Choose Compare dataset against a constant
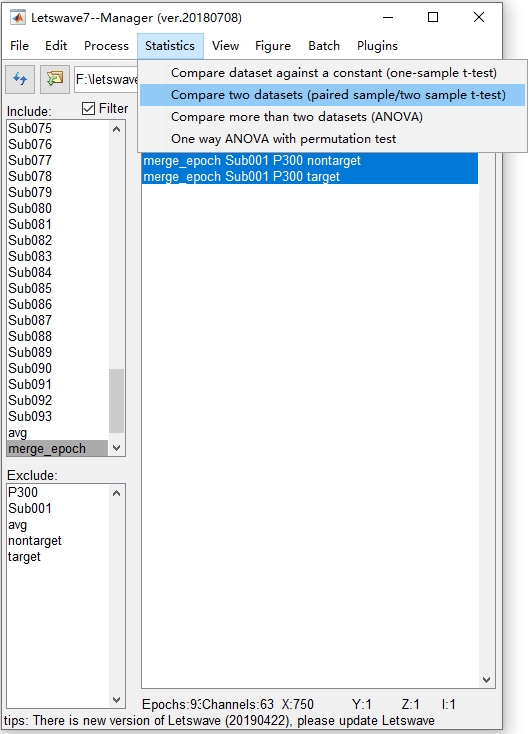This screenshot has height=734, width=529. (x=332, y=73)
